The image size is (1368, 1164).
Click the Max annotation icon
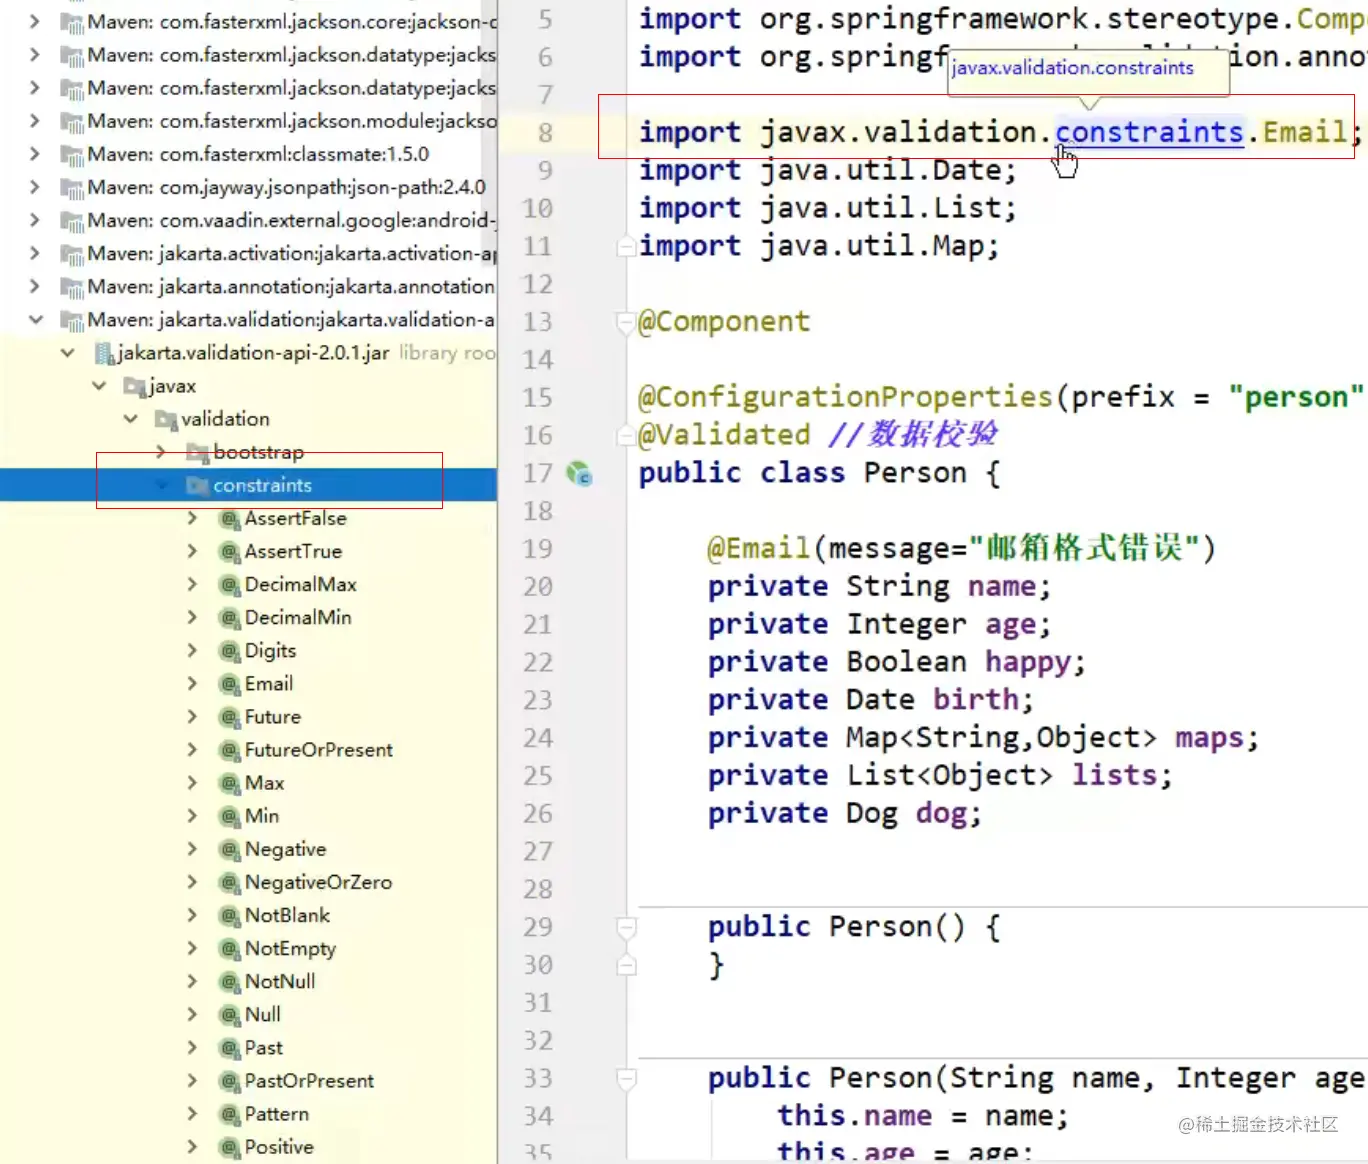click(230, 783)
